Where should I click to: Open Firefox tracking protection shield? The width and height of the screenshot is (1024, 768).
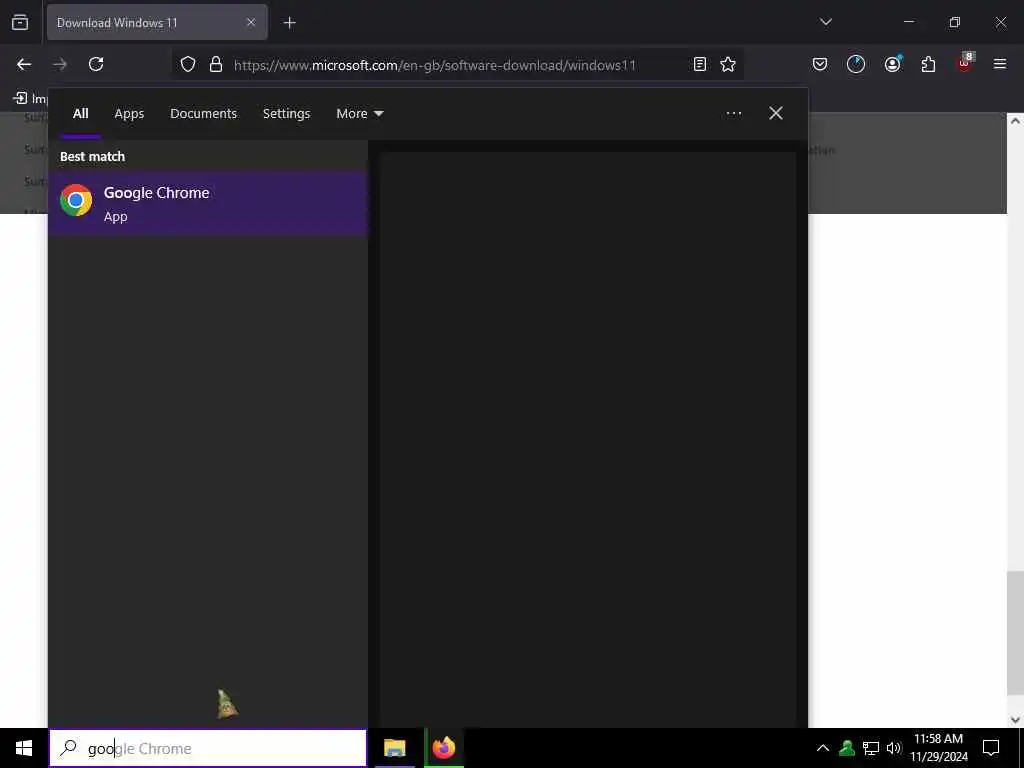click(x=188, y=65)
